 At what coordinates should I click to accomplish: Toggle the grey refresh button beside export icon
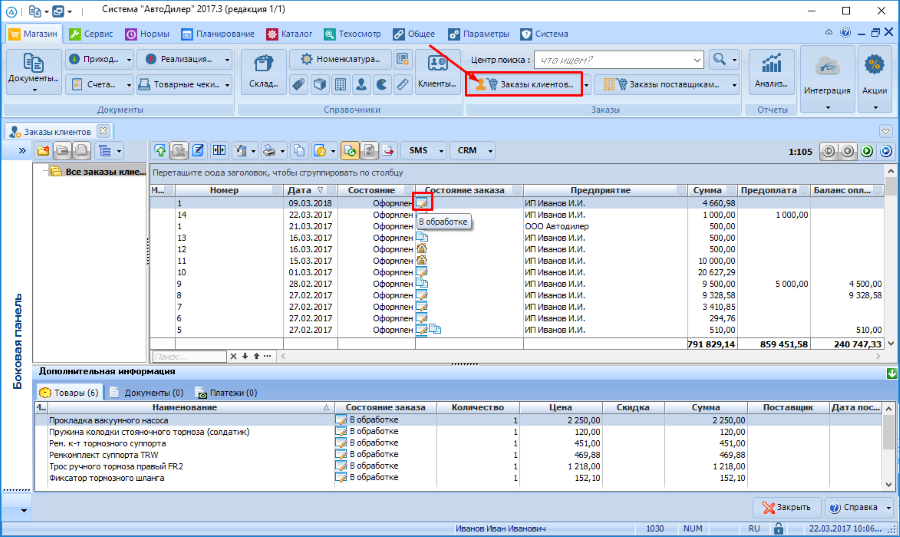pyautogui.click(x=369, y=151)
